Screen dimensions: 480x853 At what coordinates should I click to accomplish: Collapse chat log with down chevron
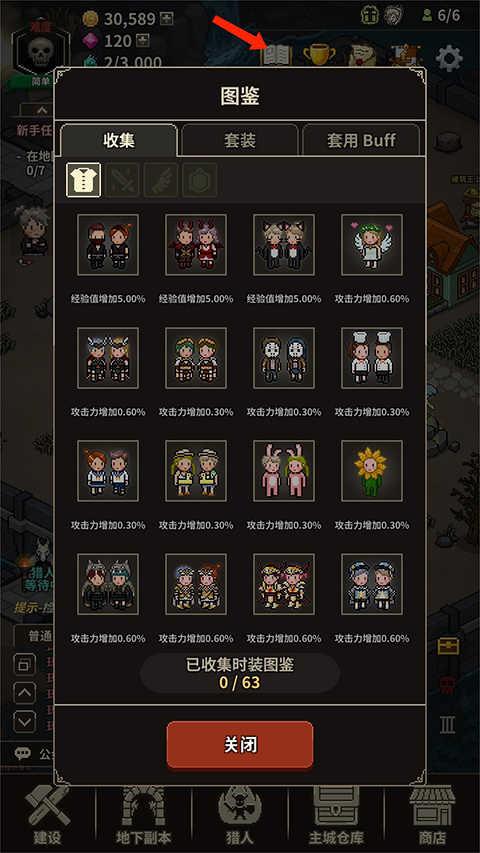coord(24,722)
